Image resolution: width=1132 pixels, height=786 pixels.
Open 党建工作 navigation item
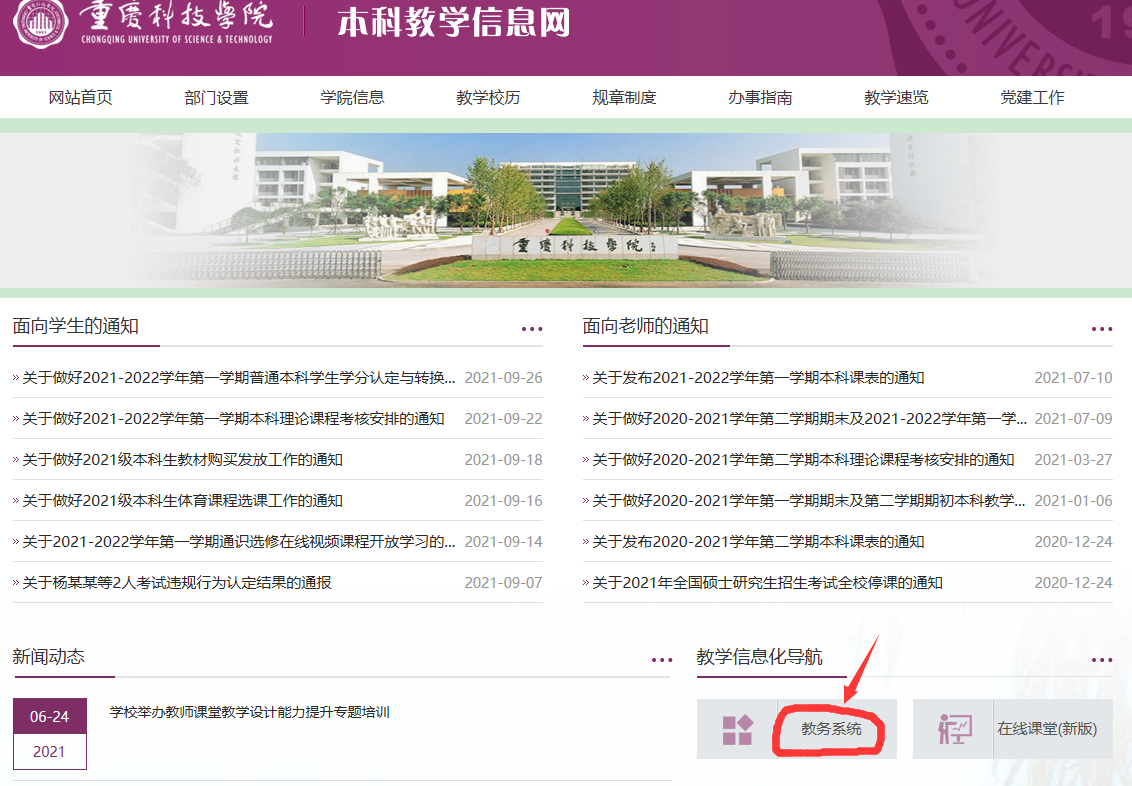pos(1032,97)
